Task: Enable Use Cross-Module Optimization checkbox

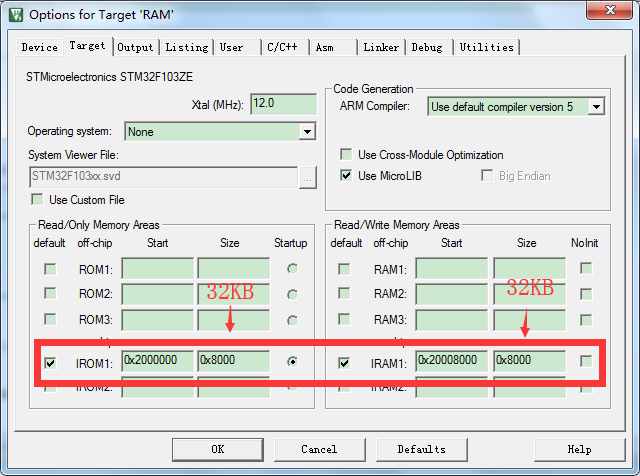Action: (346, 154)
